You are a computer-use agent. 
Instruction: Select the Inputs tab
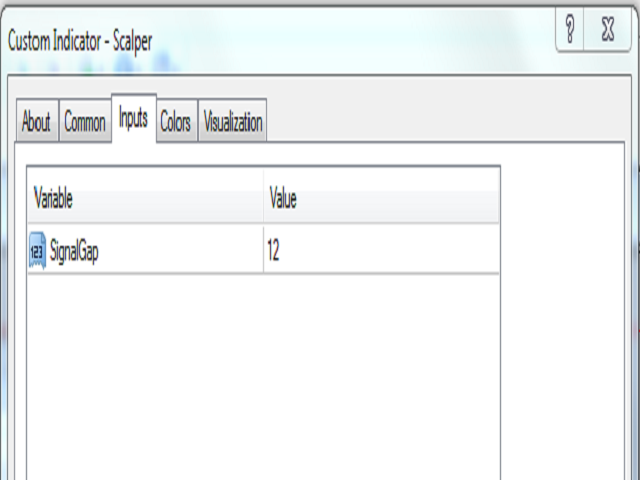click(133, 118)
